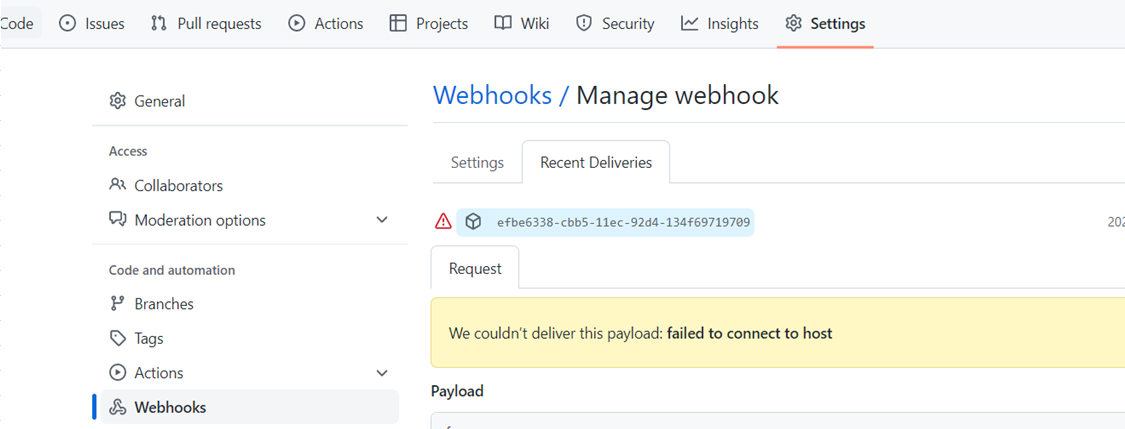Screen dimensions: 1125x429
Task: Open the Wiki tab
Action: (522, 24)
